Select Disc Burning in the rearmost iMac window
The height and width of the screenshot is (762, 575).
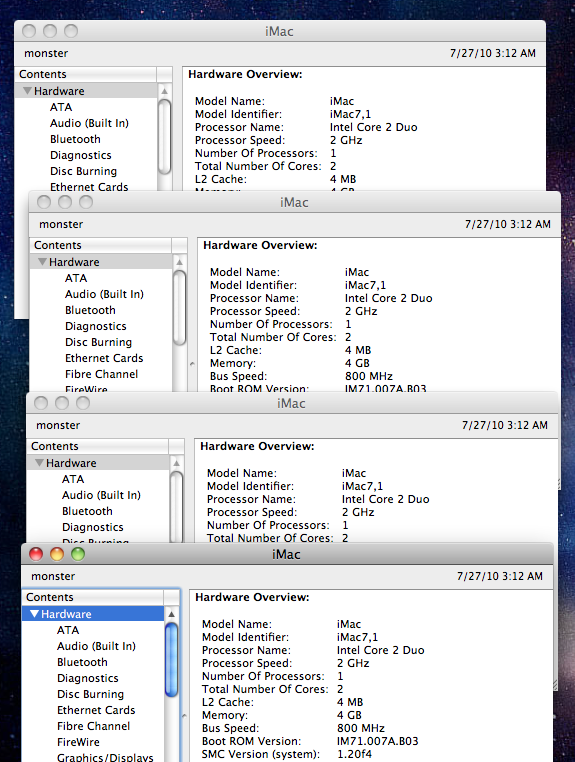coord(83,171)
